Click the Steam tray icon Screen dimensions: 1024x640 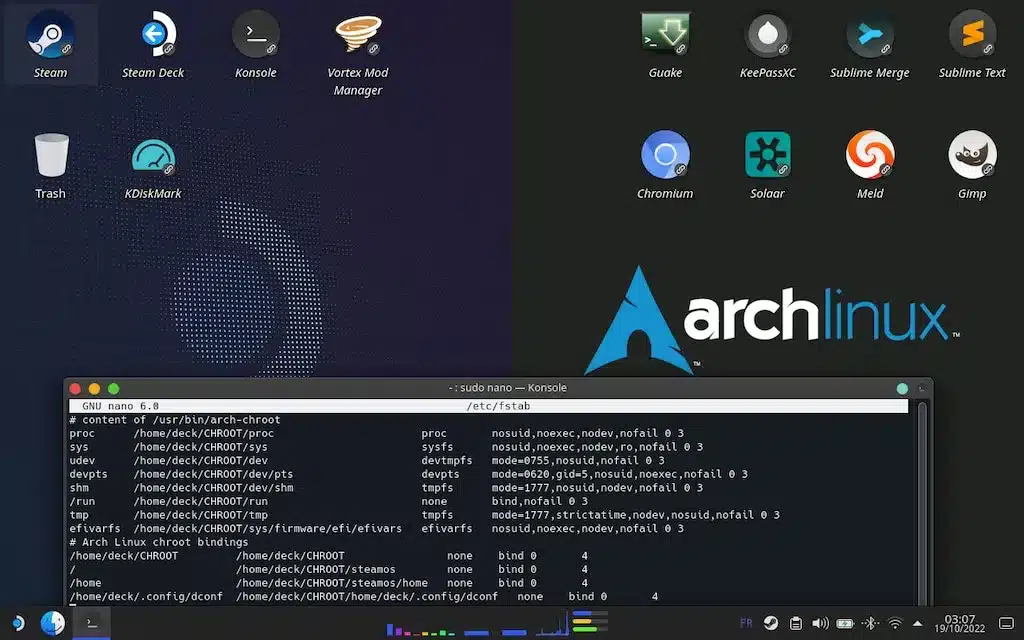pos(771,623)
